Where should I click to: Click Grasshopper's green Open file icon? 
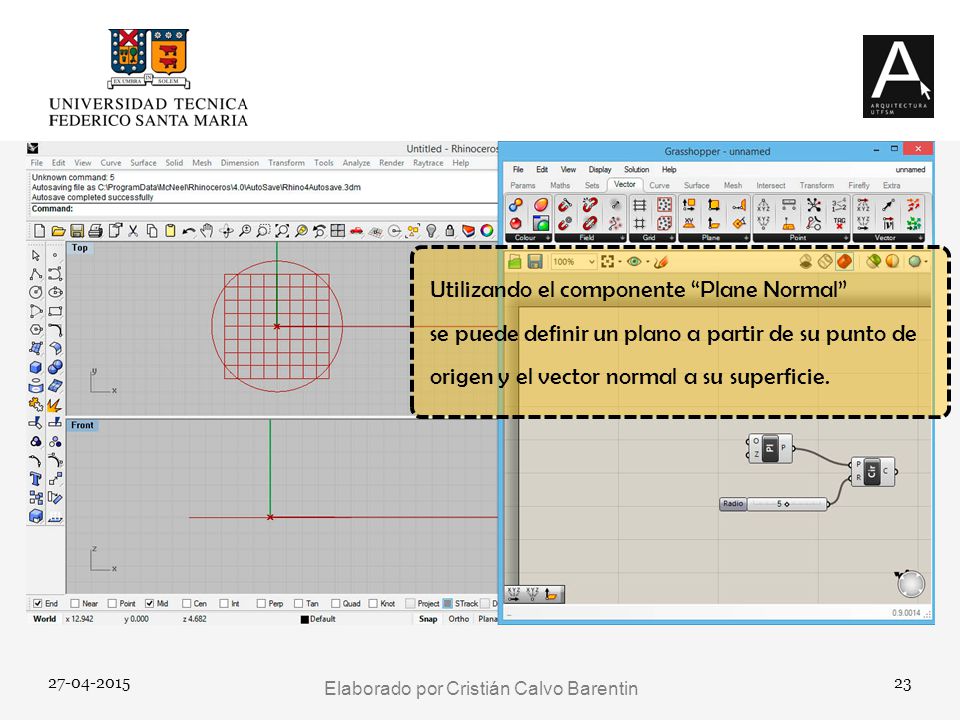[514, 262]
